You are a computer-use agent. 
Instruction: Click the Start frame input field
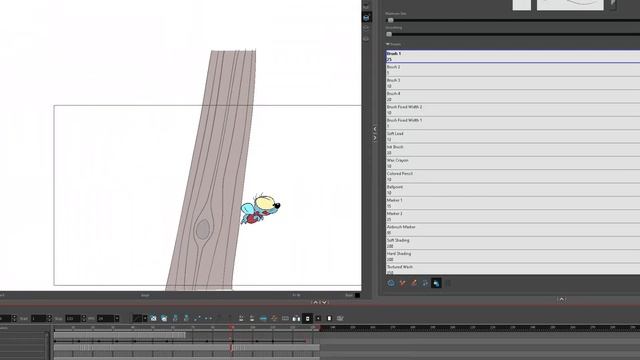39,318
